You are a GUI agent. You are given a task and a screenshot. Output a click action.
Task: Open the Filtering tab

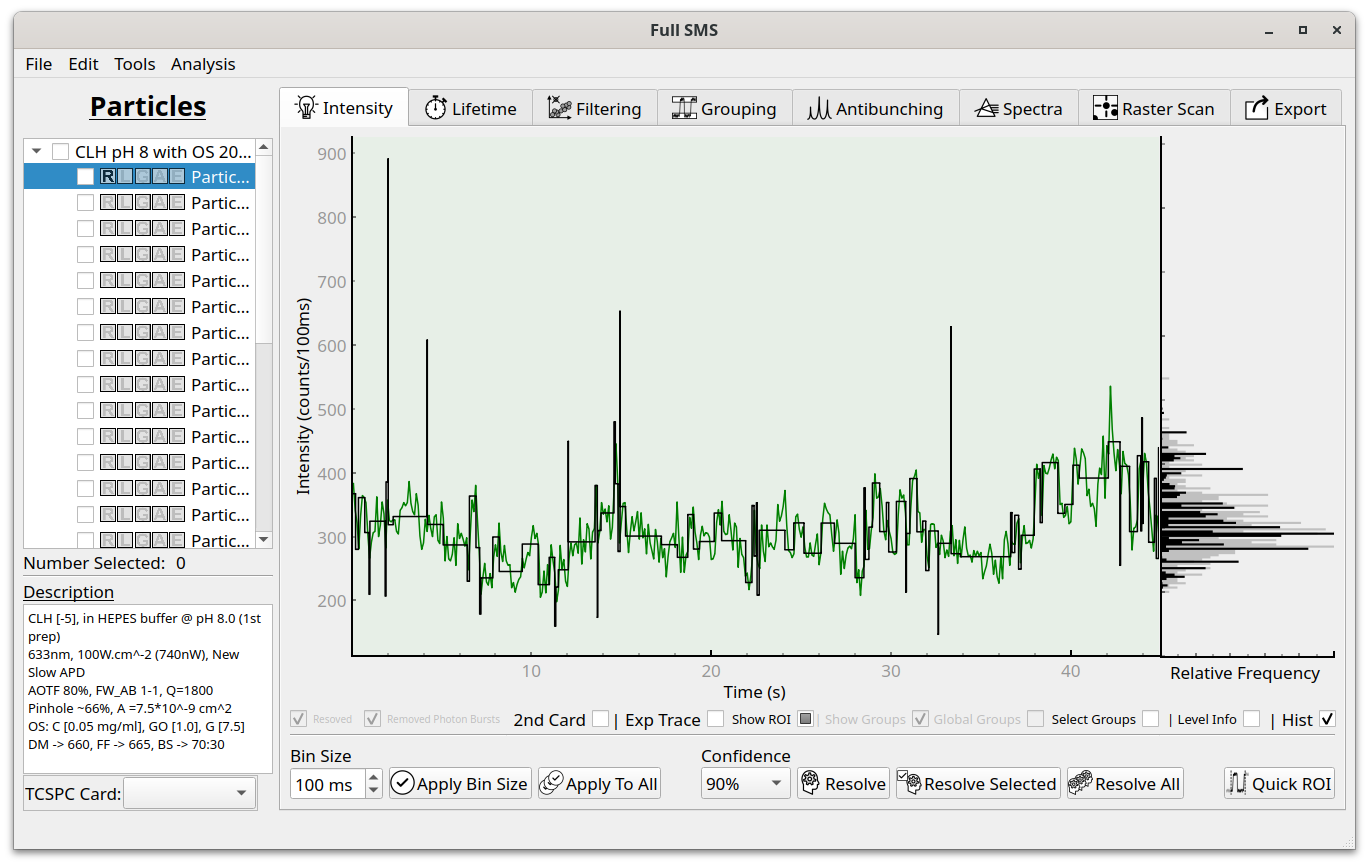(594, 109)
